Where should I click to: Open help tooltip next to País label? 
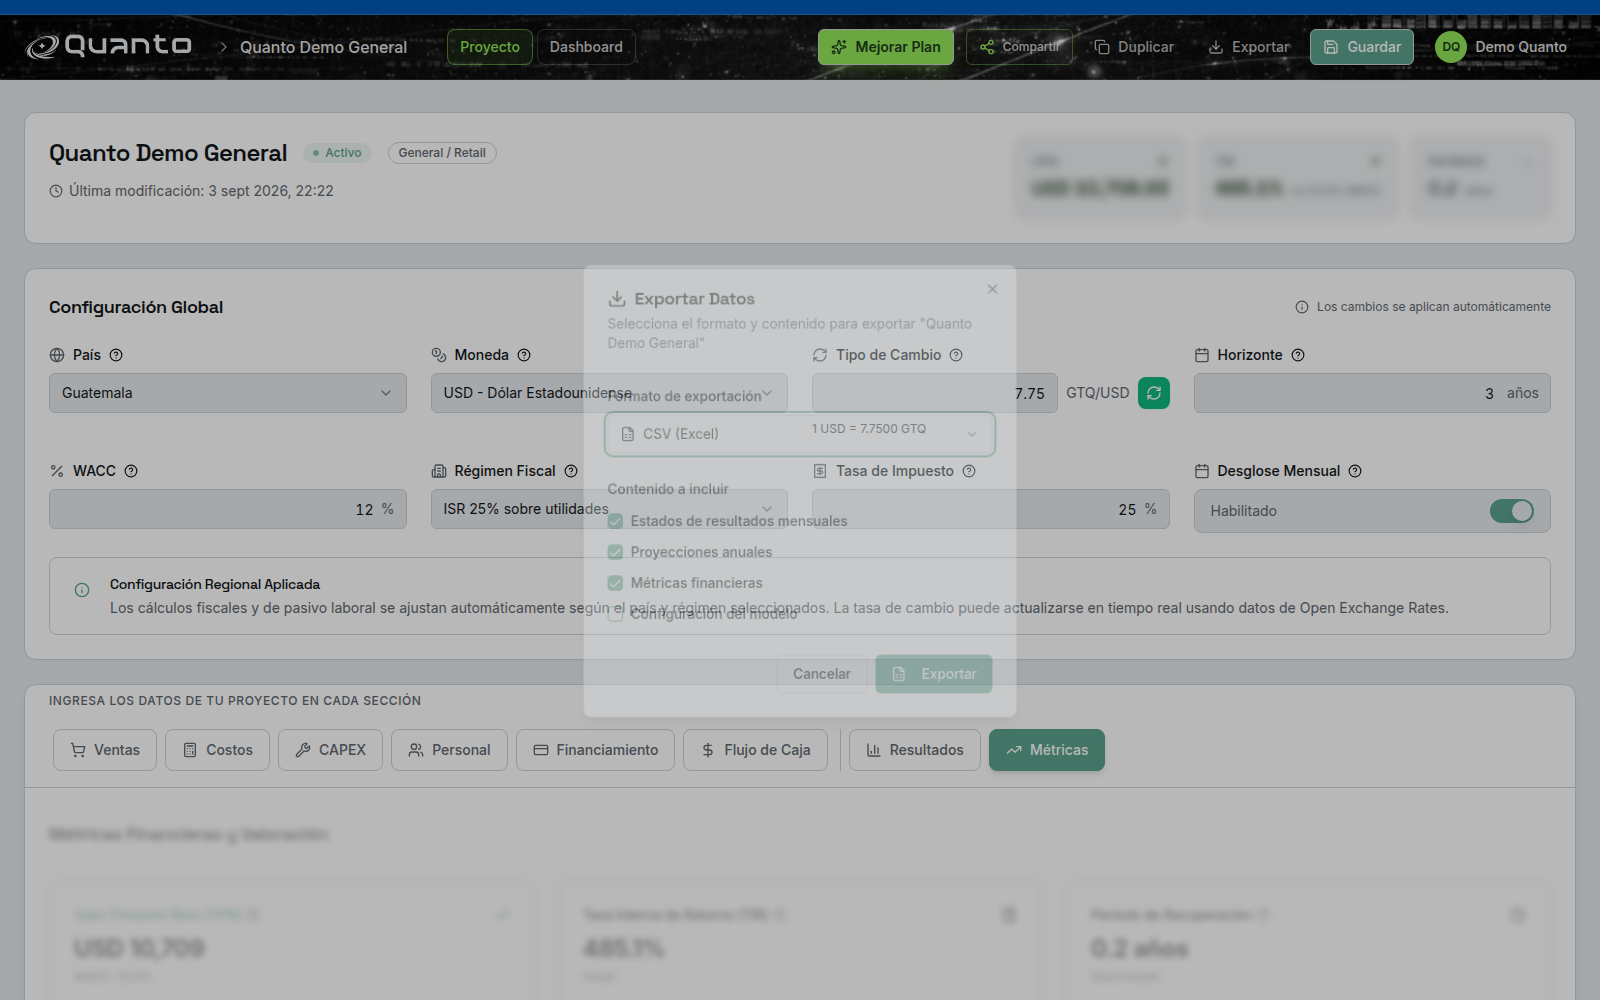click(116, 355)
